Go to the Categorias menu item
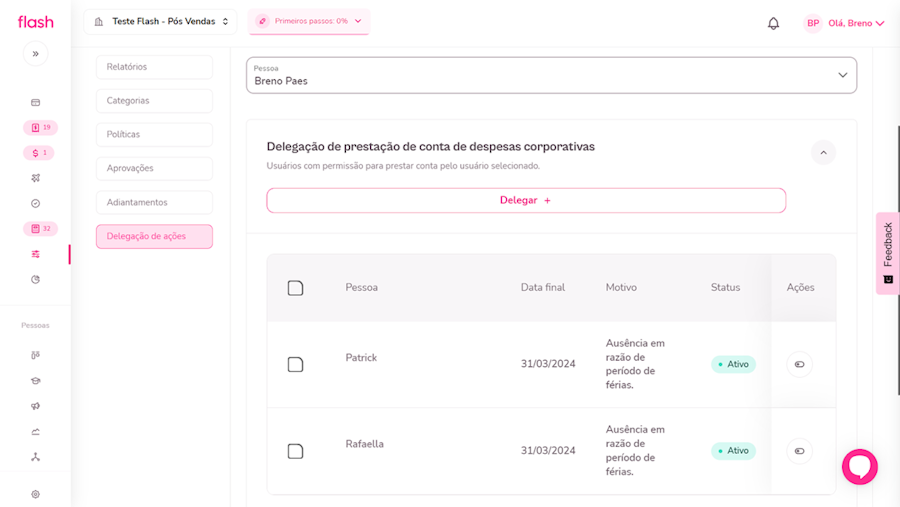 (x=154, y=101)
